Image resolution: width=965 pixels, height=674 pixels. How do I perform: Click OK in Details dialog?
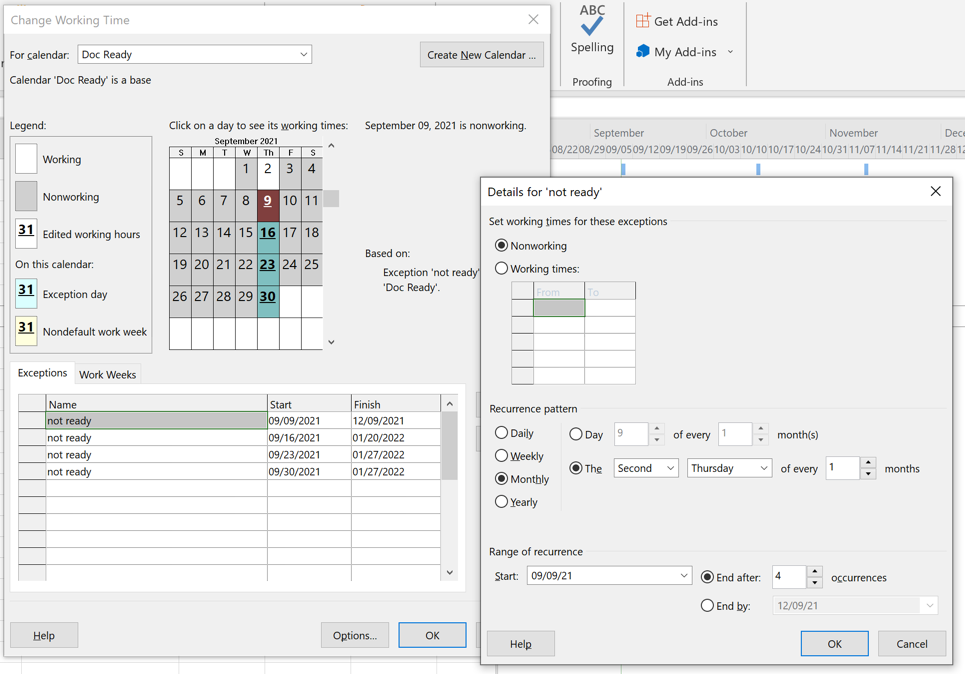point(835,644)
